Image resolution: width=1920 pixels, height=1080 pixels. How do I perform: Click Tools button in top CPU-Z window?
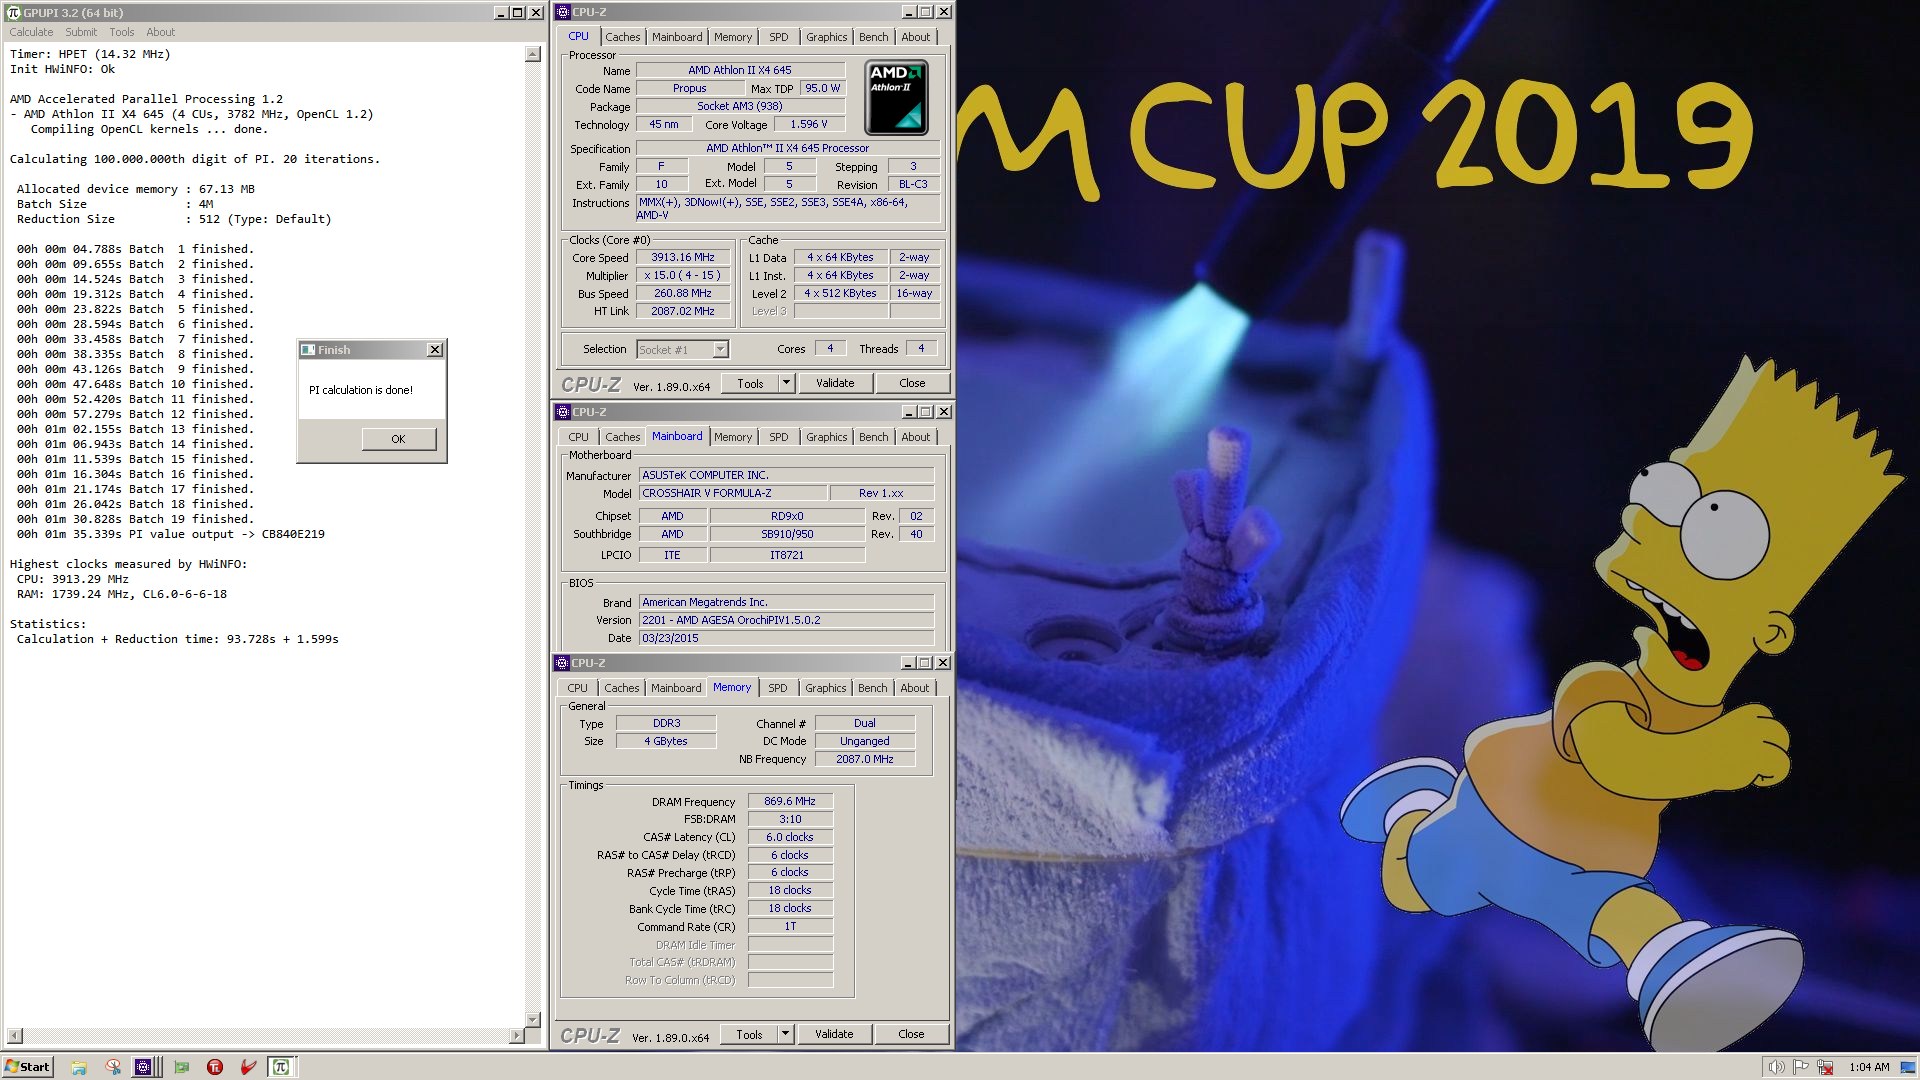(750, 383)
